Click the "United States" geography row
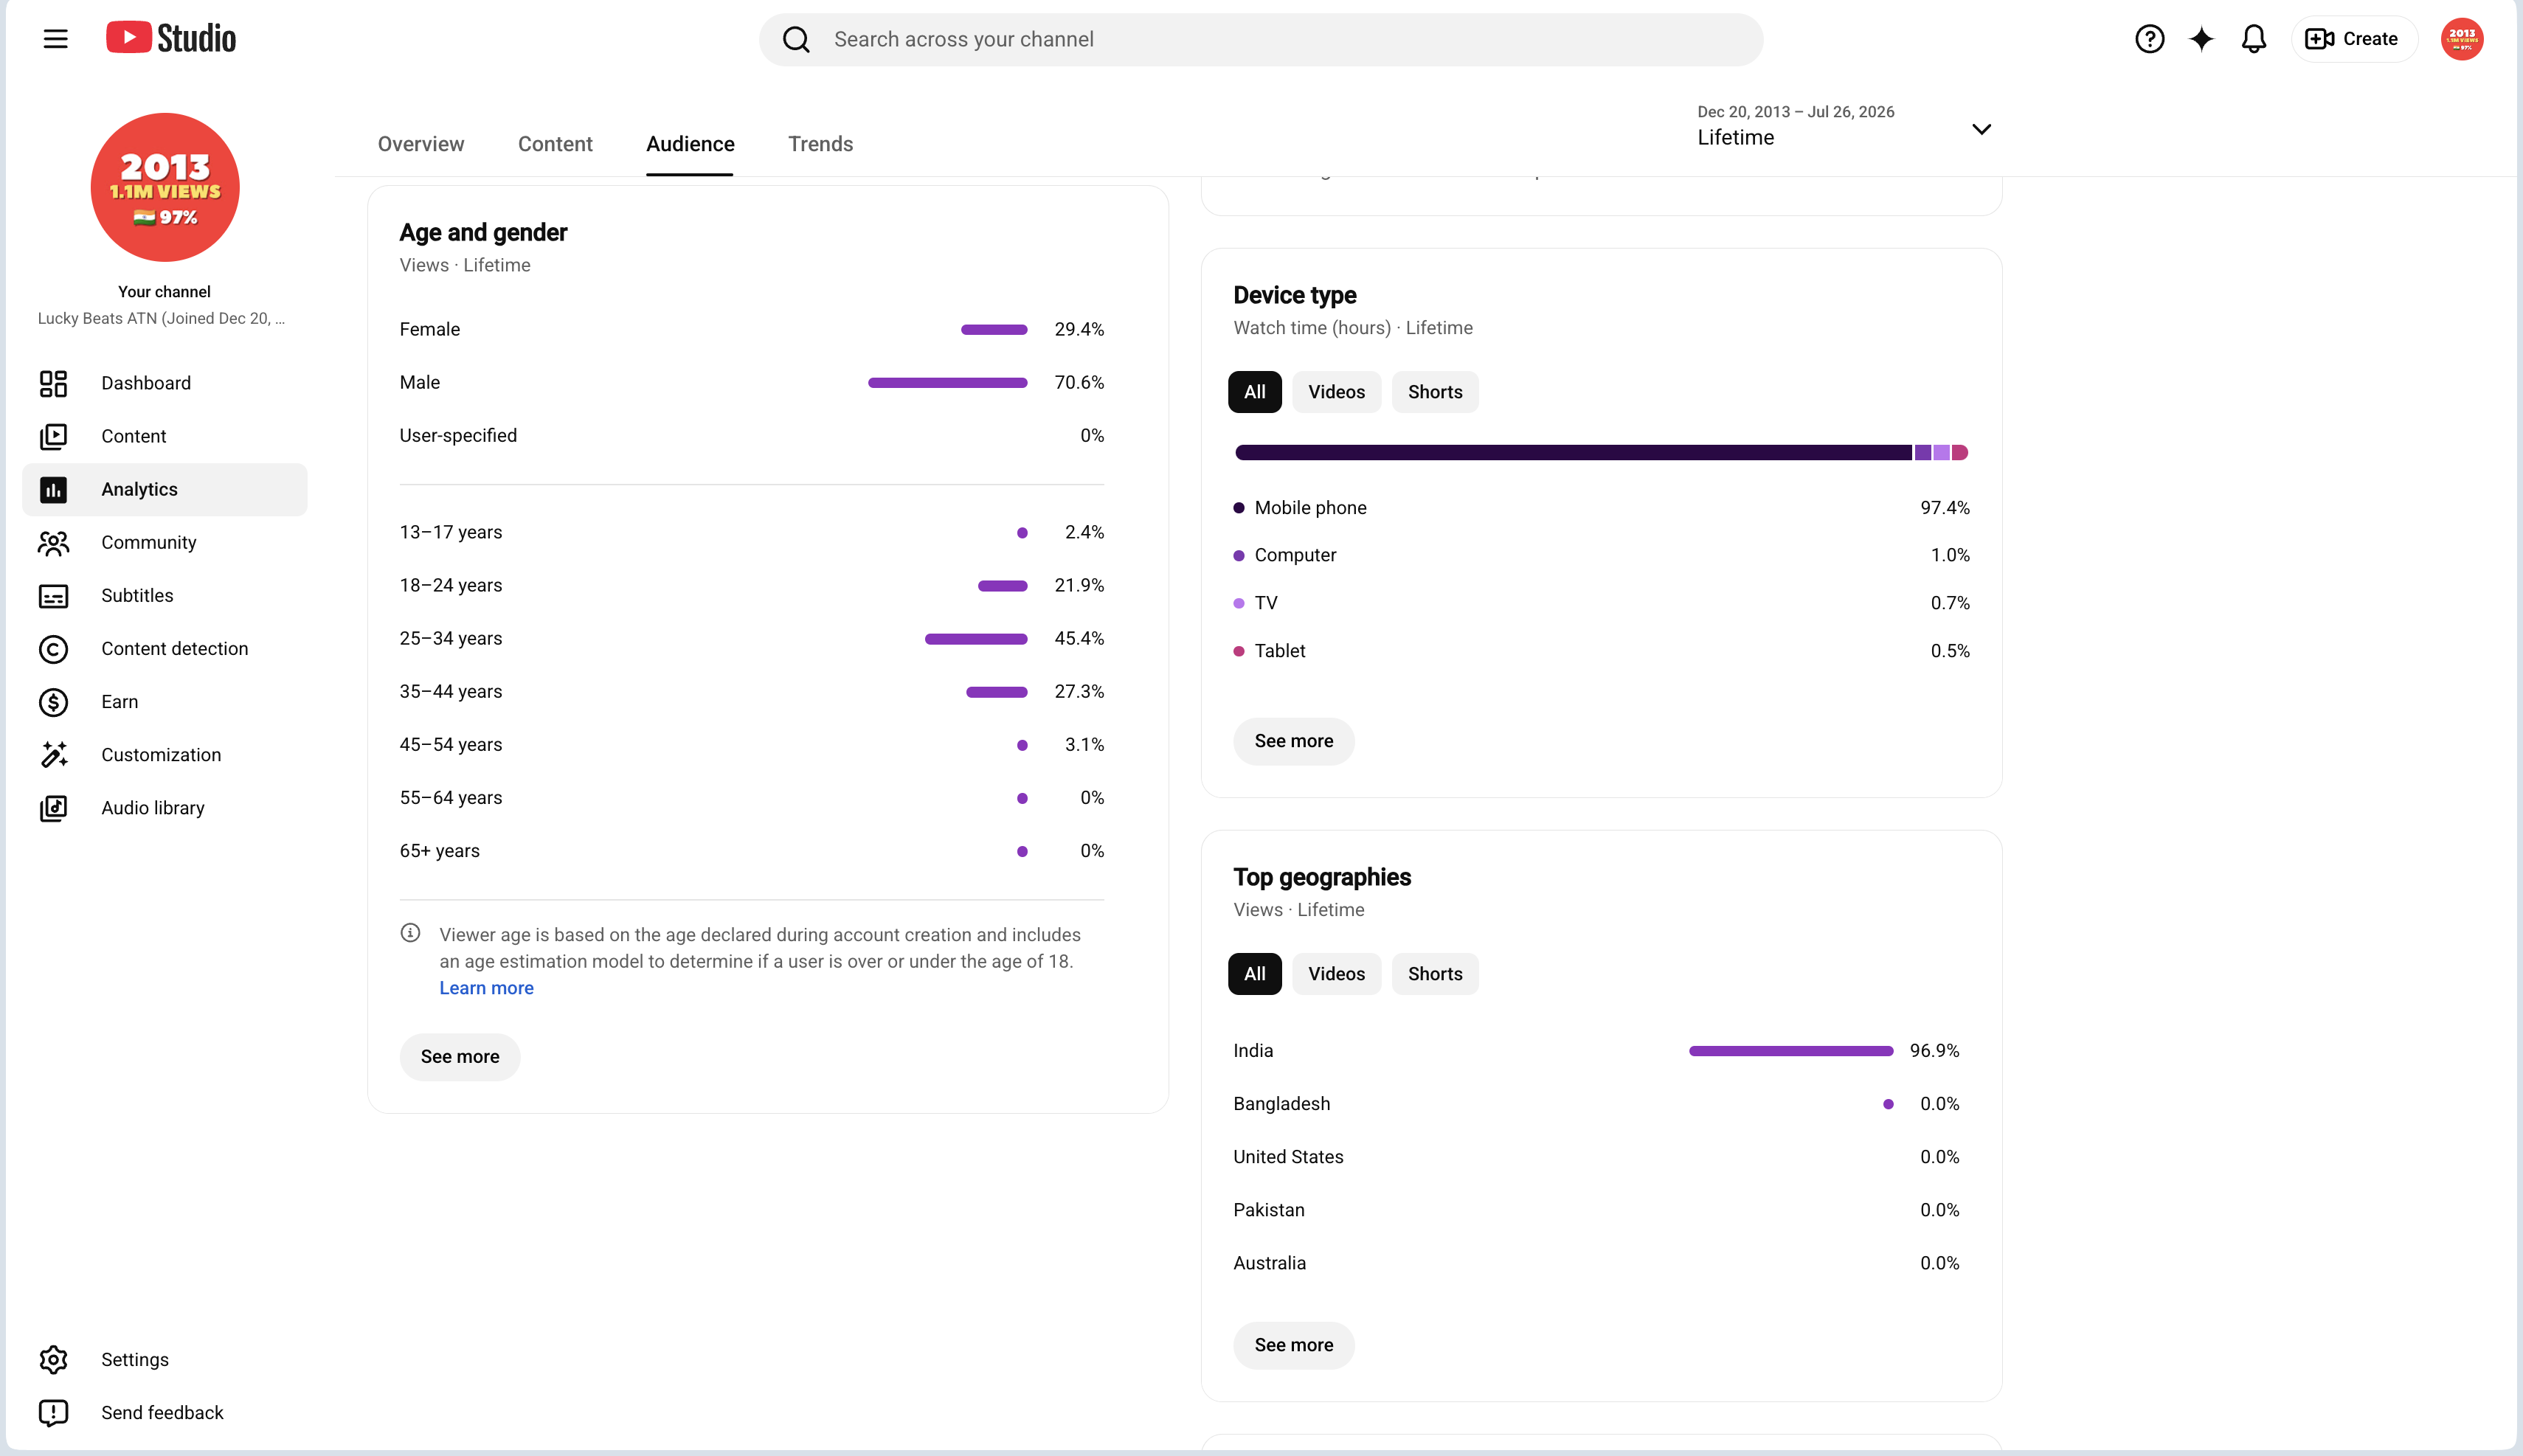2523x1456 pixels. (1596, 1157)
